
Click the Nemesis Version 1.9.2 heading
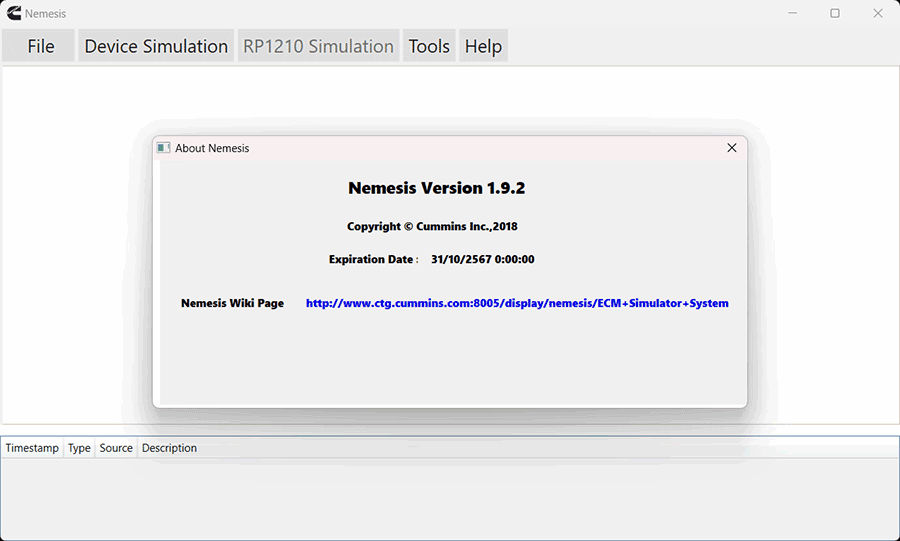click(x=436, y=188)
